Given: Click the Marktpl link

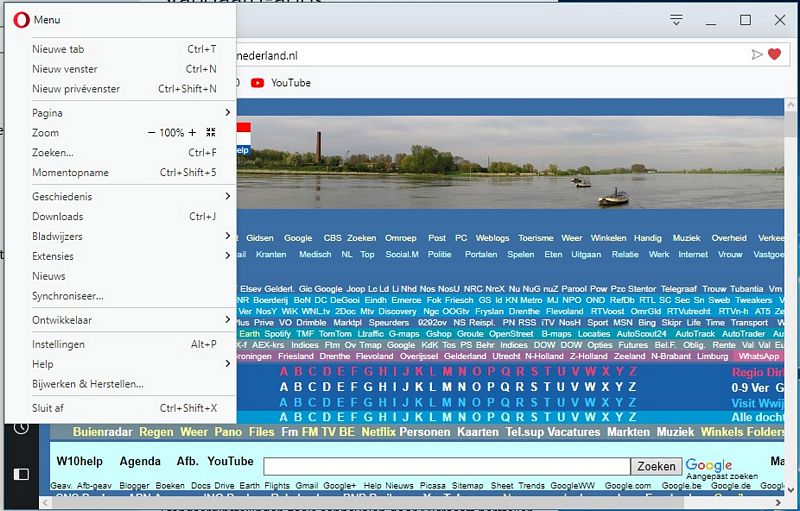Looking at the screenshot, I should 347,322.
